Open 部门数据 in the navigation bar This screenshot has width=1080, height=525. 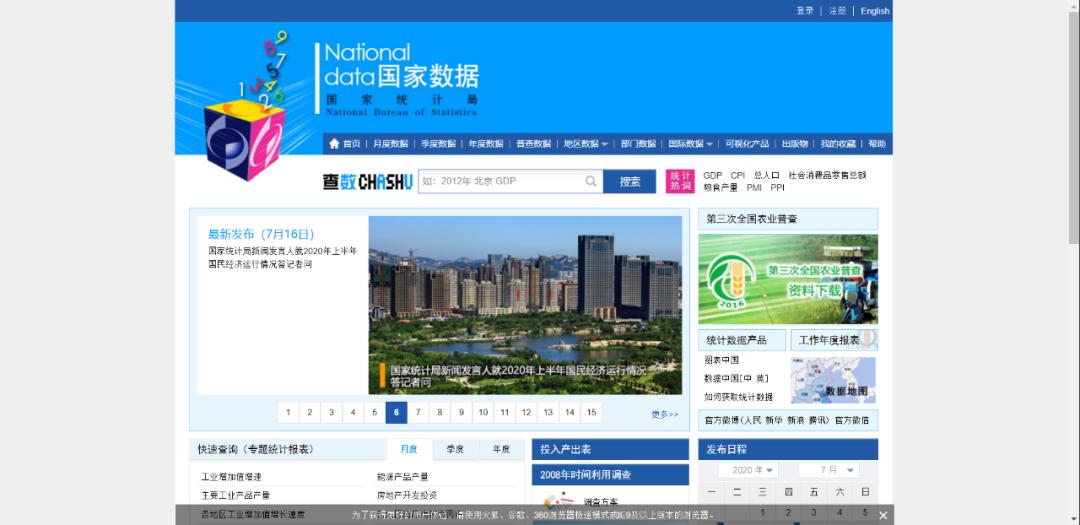tap(638, 144)
